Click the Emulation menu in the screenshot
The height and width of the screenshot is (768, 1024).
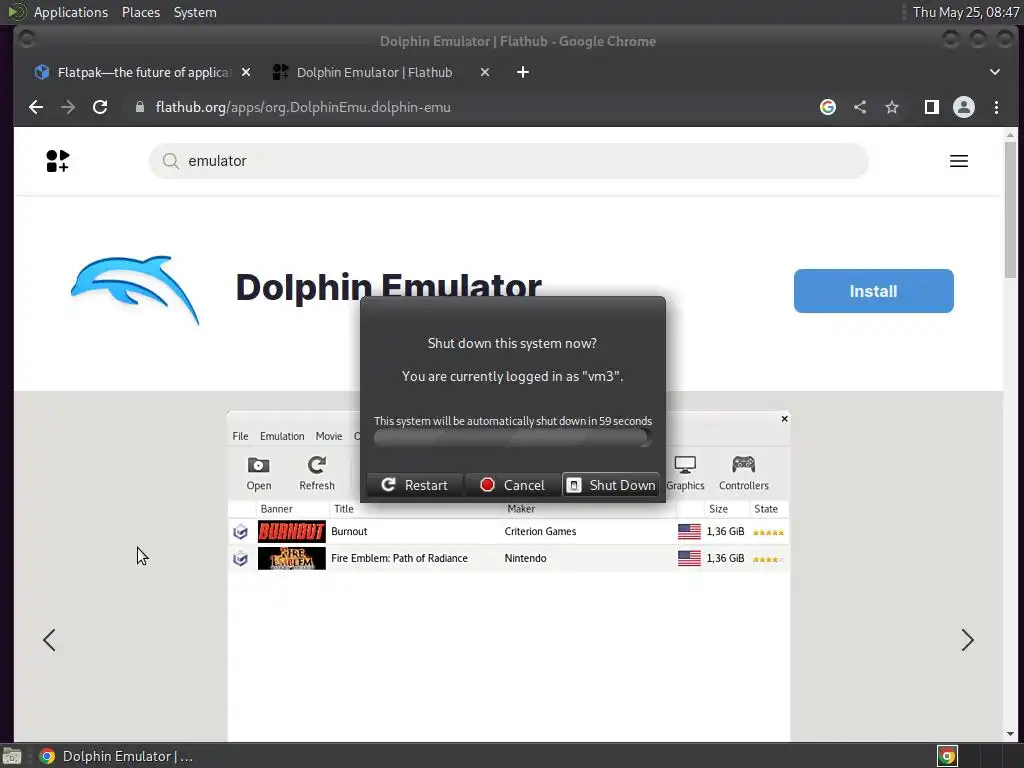(282, 436)
